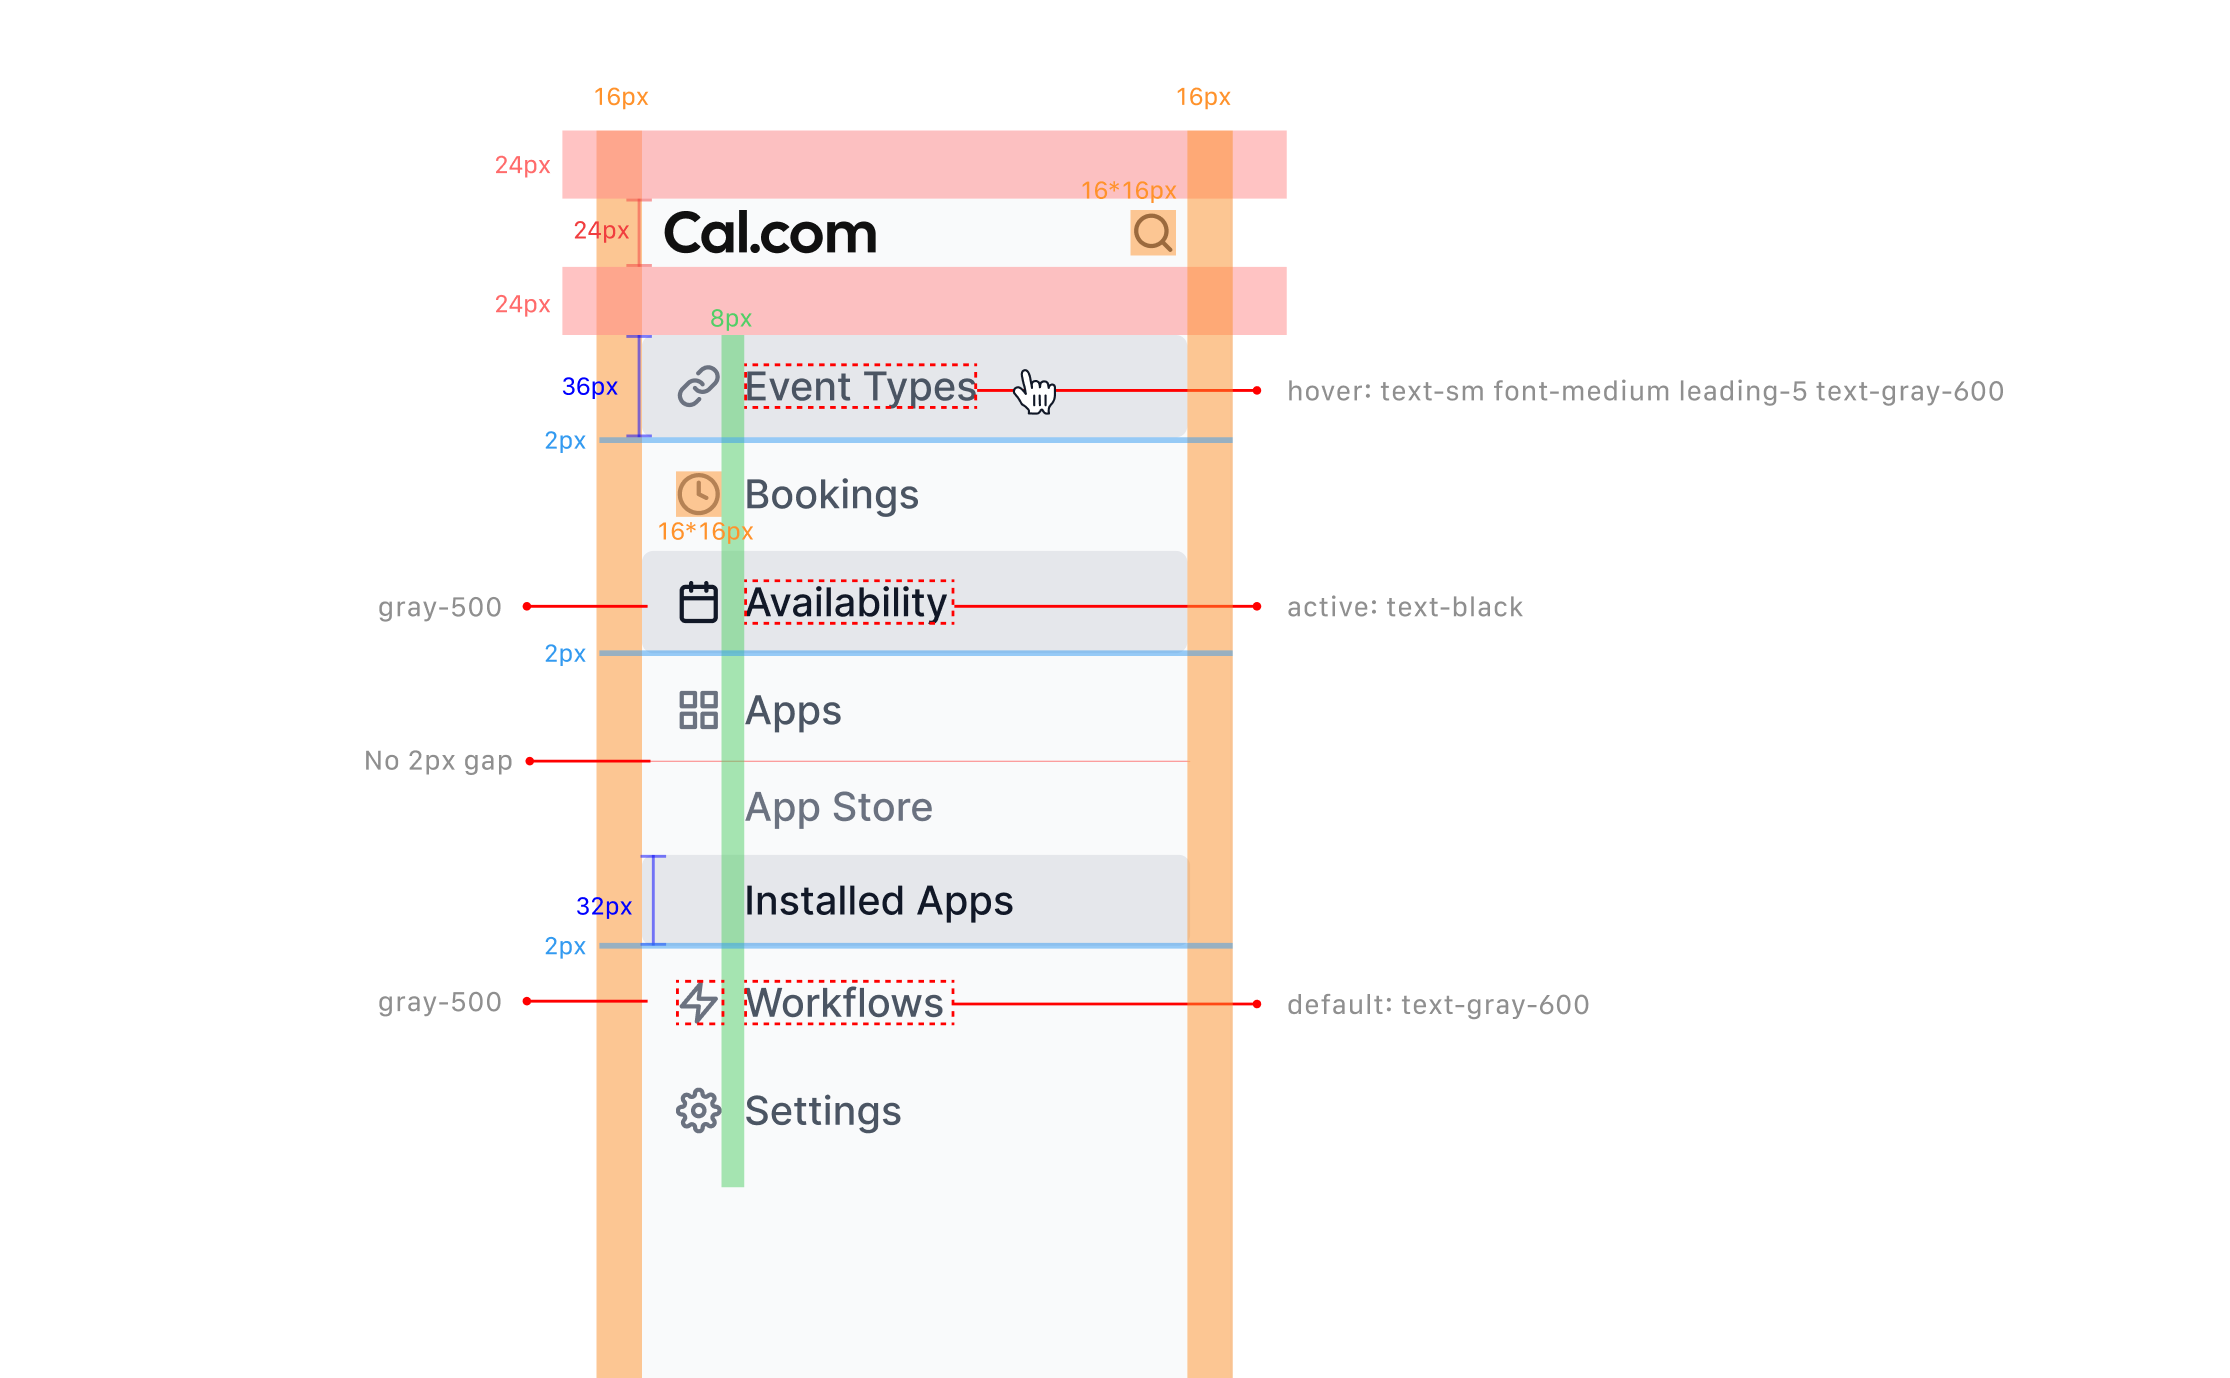Click the grid icon next to Apps

pos(698,710)
